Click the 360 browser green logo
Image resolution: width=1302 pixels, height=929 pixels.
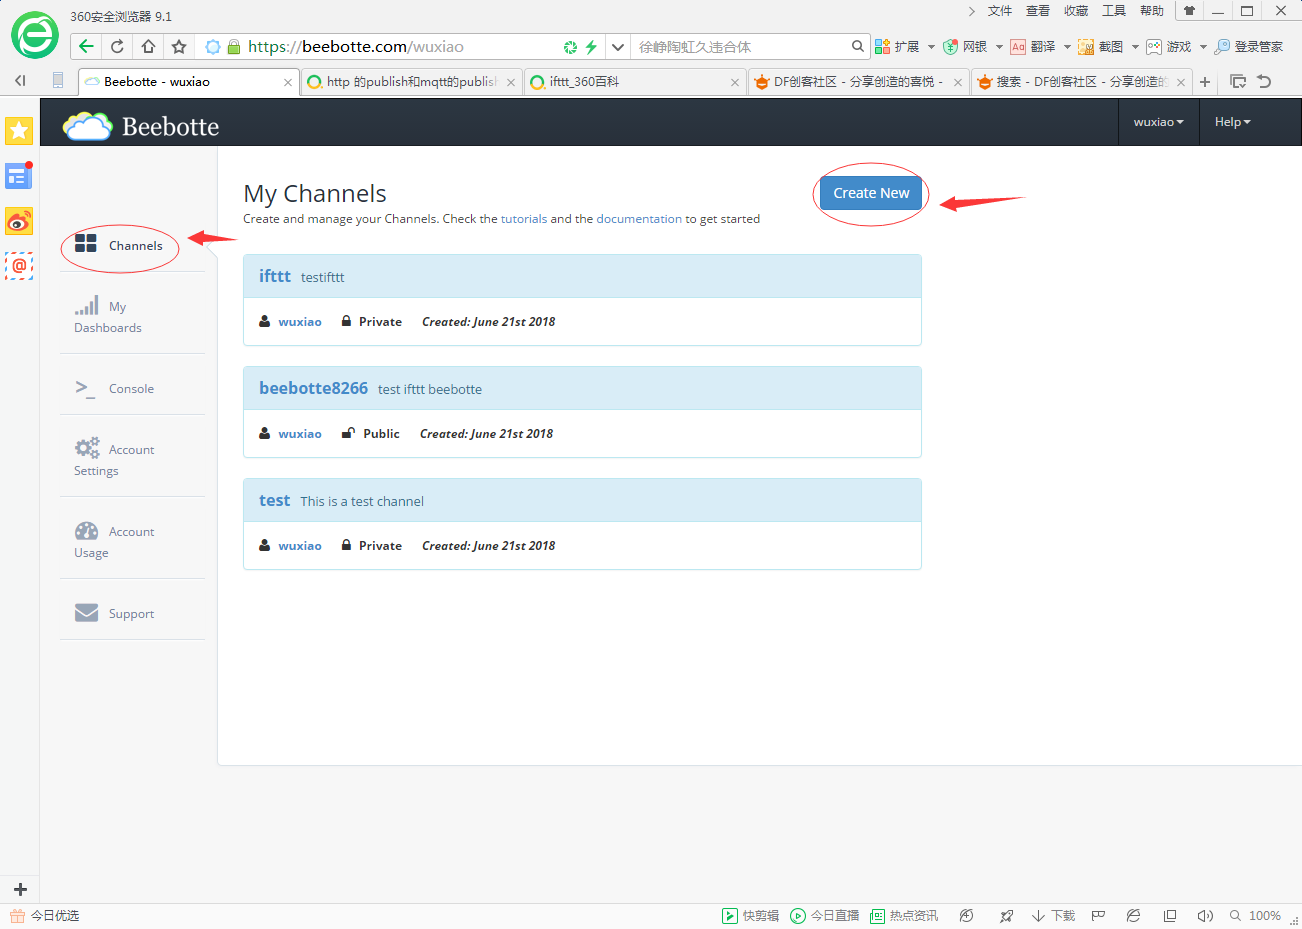pyautogui.click(x=34, y=36)
